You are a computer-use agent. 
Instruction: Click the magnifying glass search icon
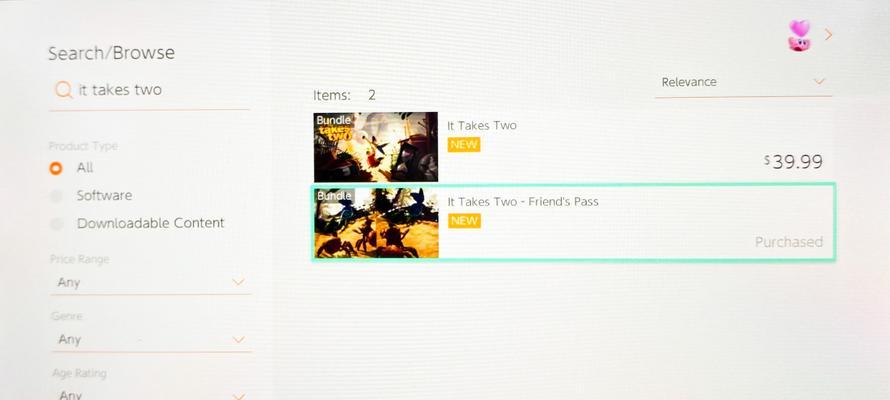[64, 90]
